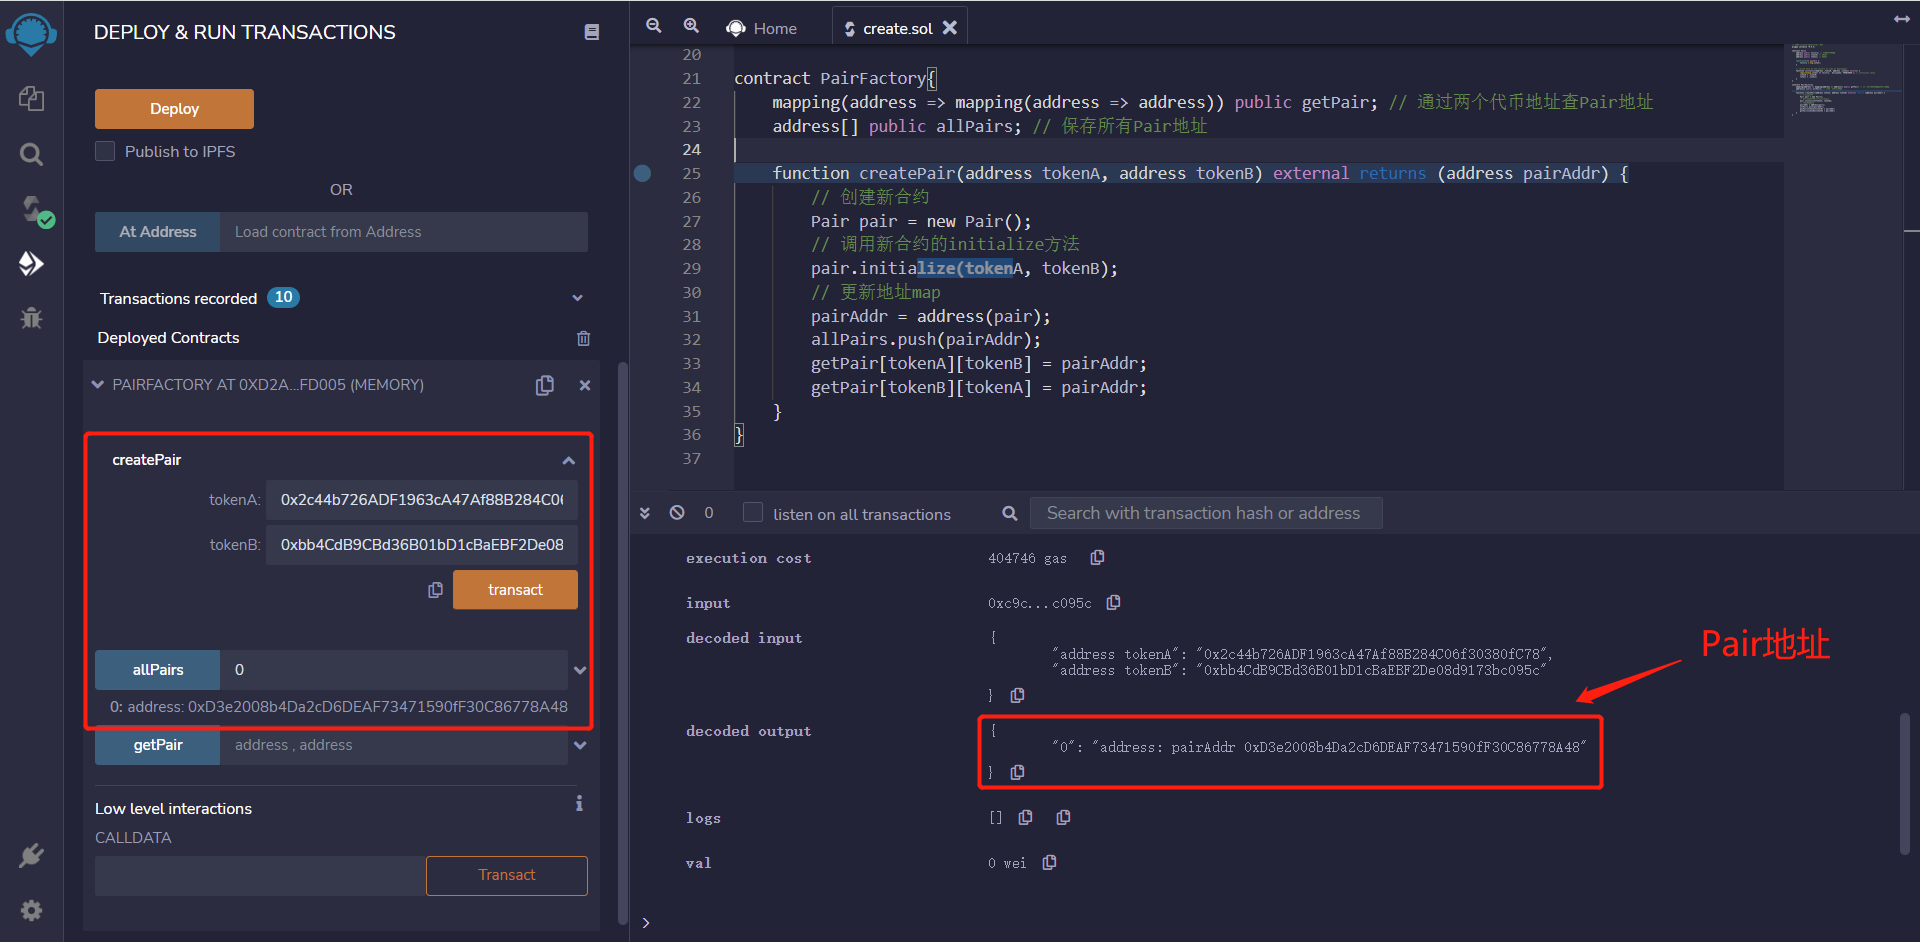
Task: Open the Settings gear in sidebar
Action: click(x=31, y=910)
